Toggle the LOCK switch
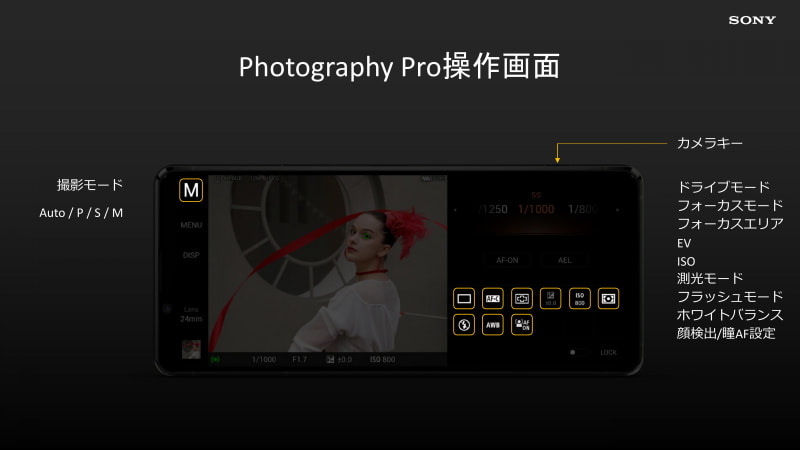The image size is (800, 450). pos(579,352)
